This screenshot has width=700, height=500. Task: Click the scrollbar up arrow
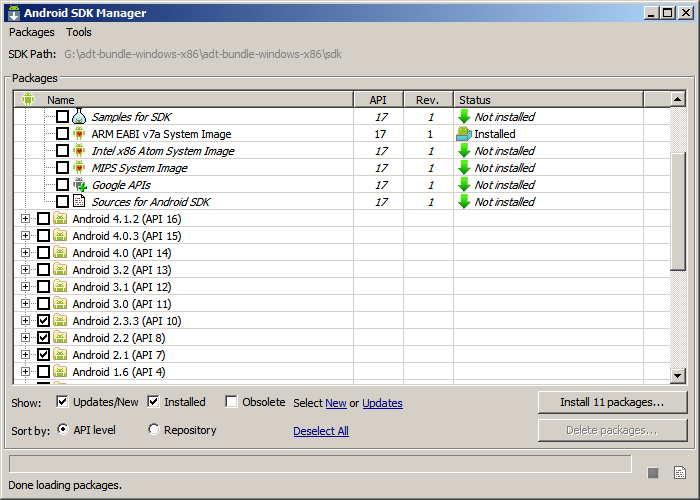(678, 99)
